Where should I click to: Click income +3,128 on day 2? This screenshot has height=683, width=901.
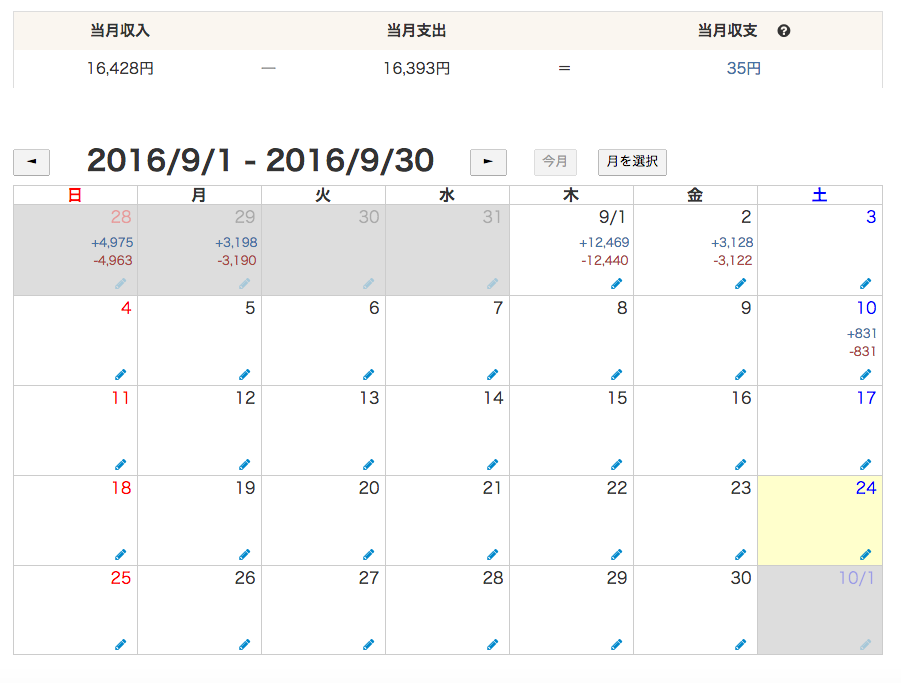coord(732,242)
